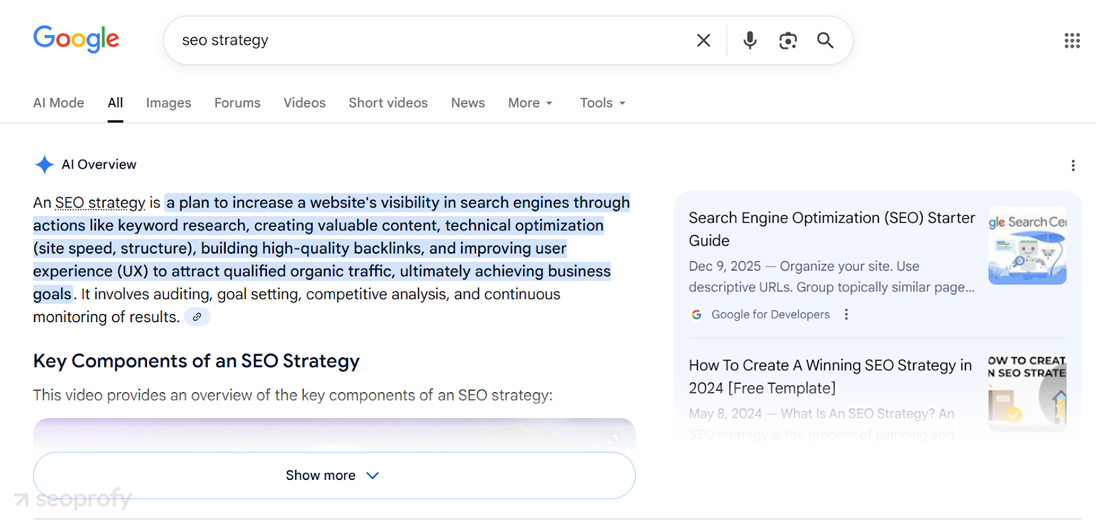Expand the overview with Show more

click(334, 475)
